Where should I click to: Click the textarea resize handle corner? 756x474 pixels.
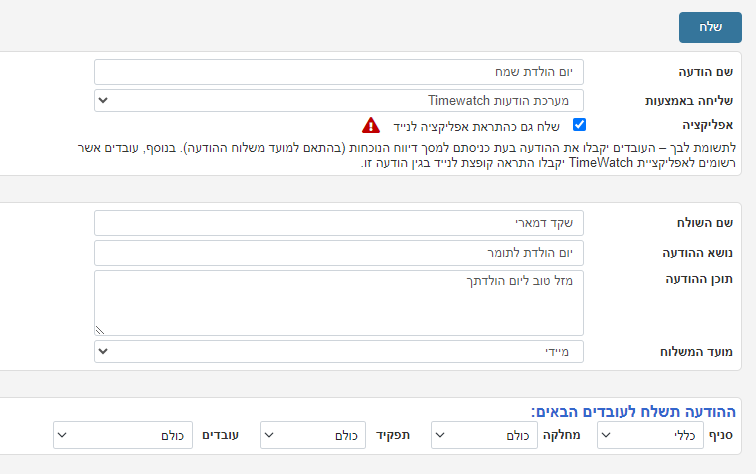100,330
